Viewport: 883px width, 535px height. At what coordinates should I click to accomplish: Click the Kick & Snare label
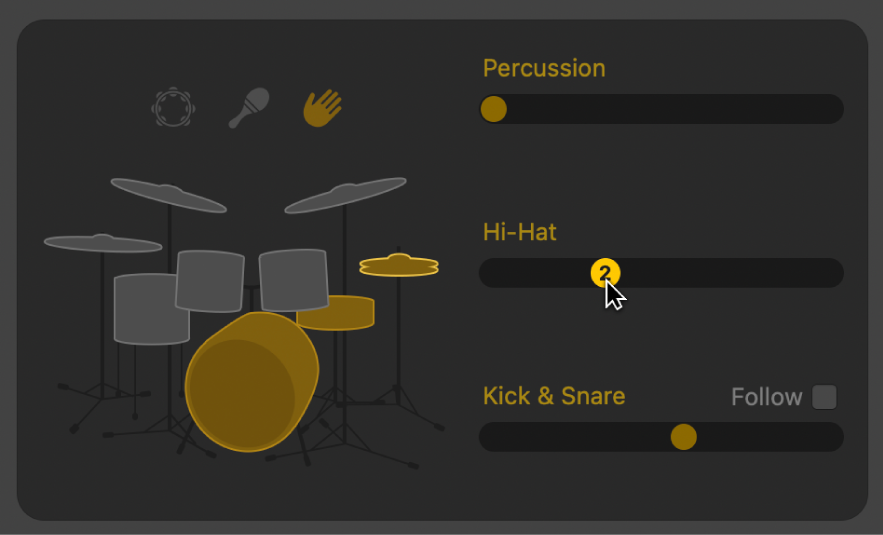554,396
